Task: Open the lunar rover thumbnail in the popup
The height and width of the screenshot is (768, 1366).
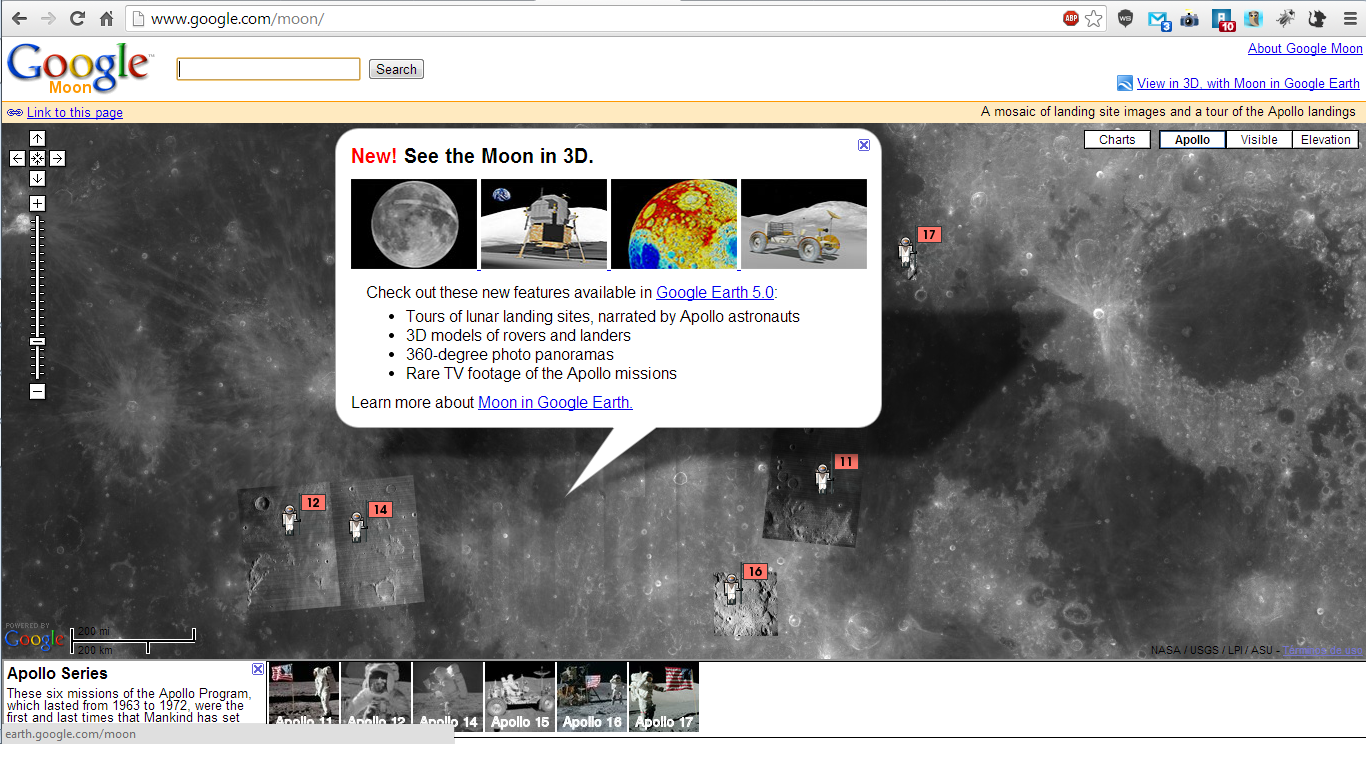Action: point(804,224)
